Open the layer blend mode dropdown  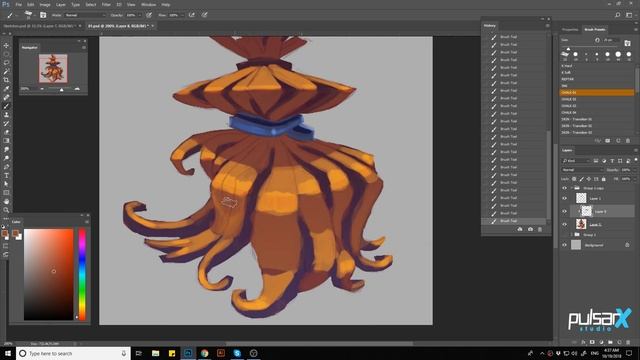click(x=582, y=170)
